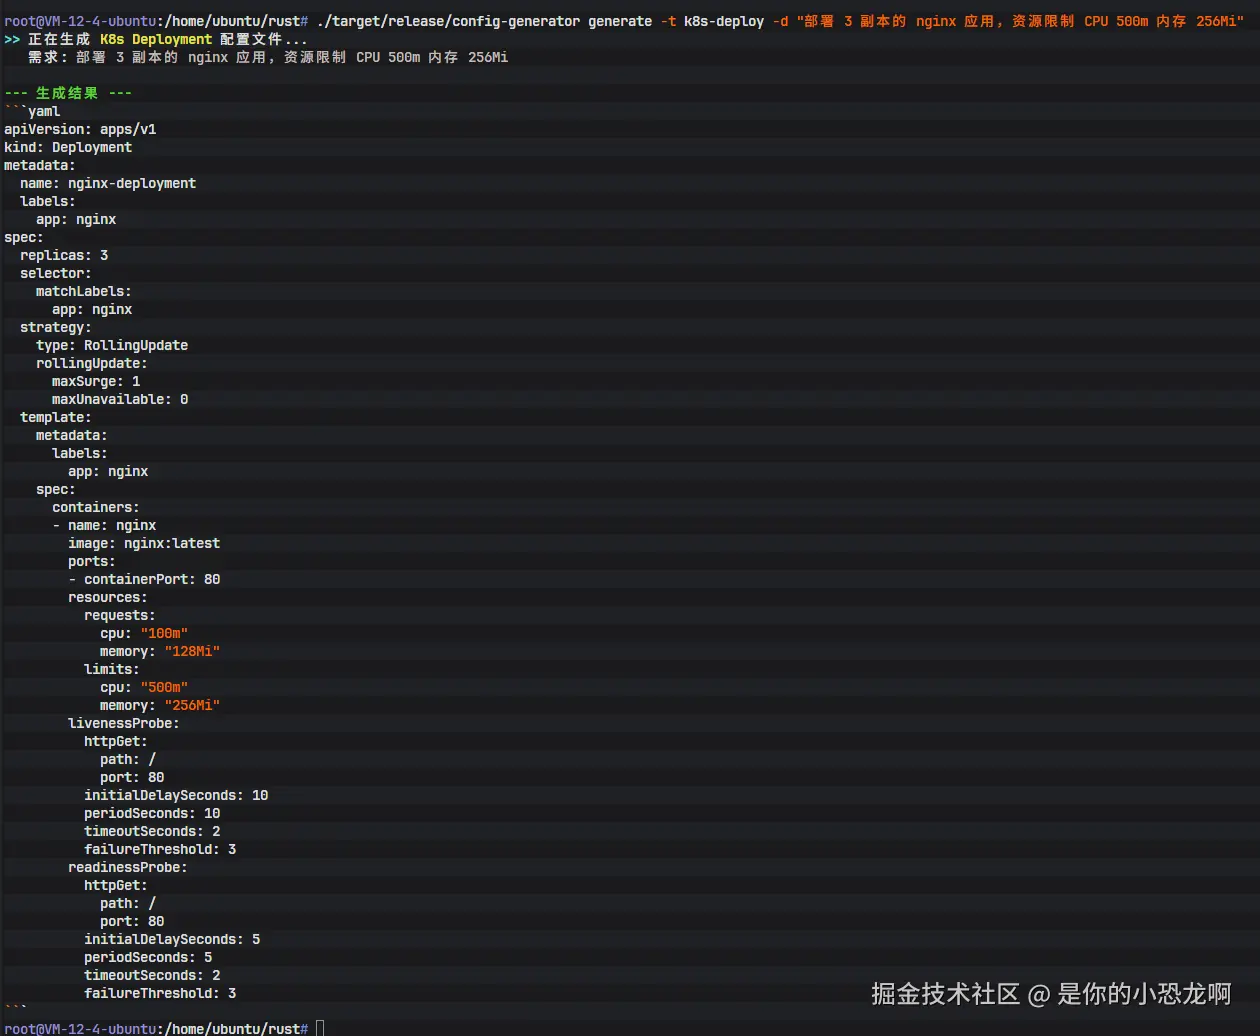Click the 'image: nginx:latest' line
Screen dimensions: 1260x1036
[x=144, y=543]
